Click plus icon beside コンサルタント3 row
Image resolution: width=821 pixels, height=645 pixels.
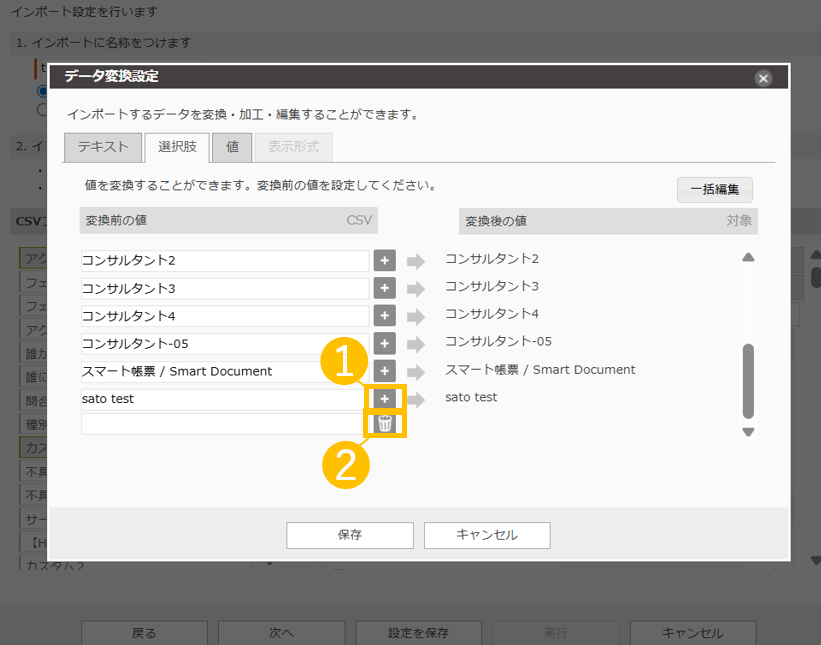(x=385, y=289)
